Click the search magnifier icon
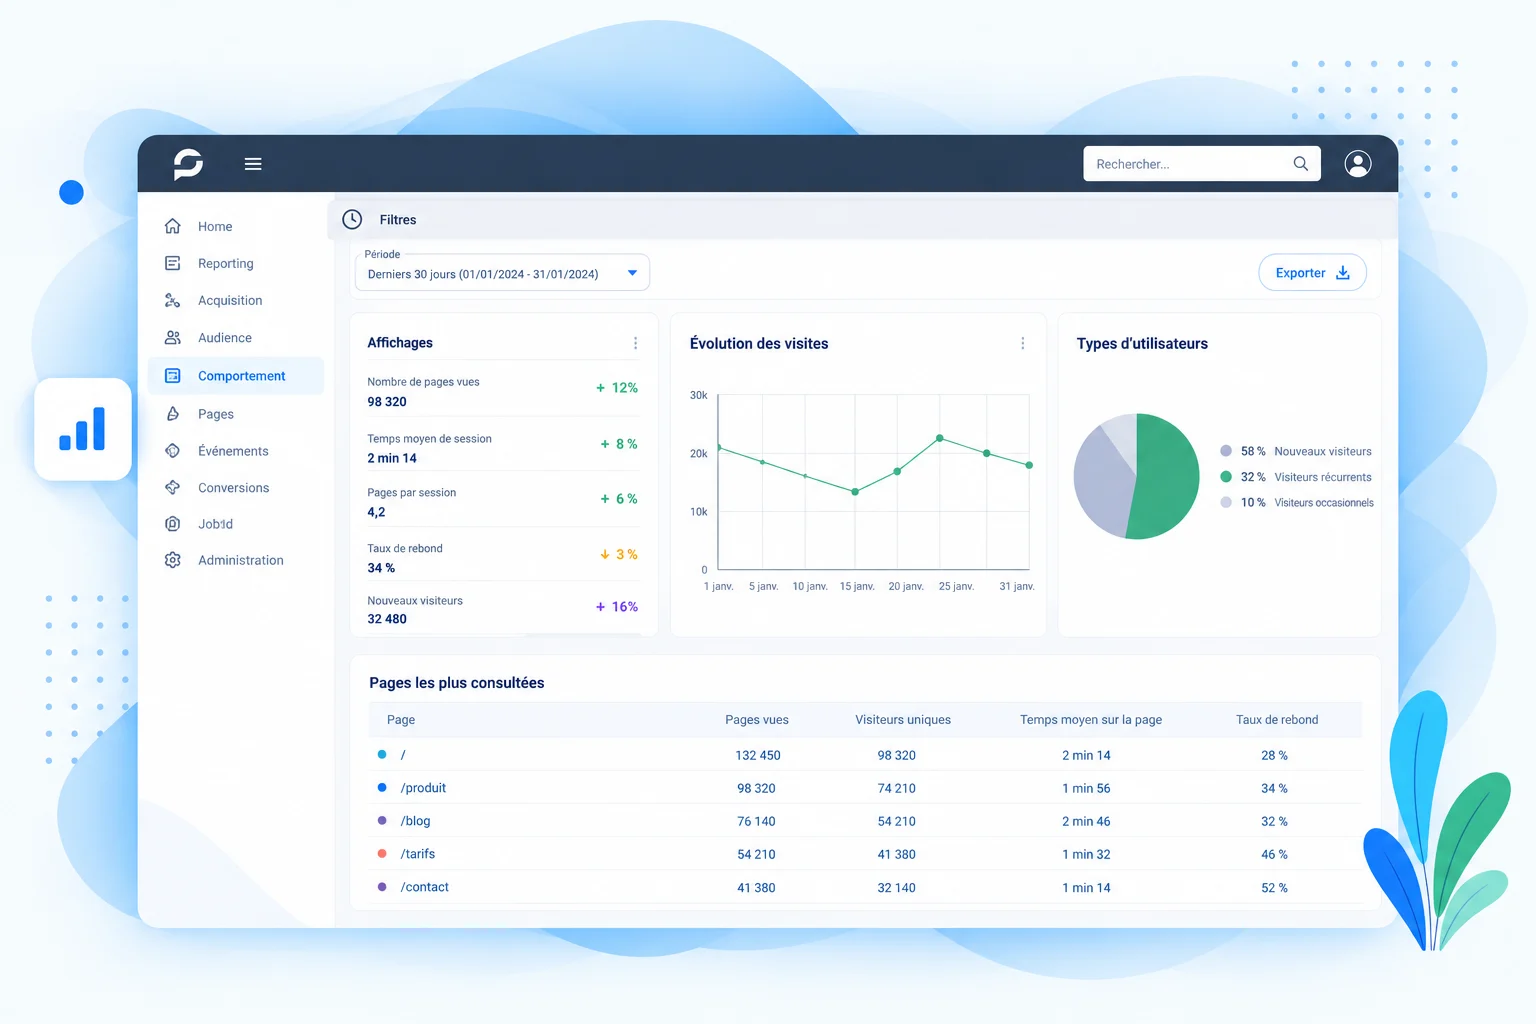Image resolution: width=1536 pixels, height=1024 pixels. (x=1300, y=164)
